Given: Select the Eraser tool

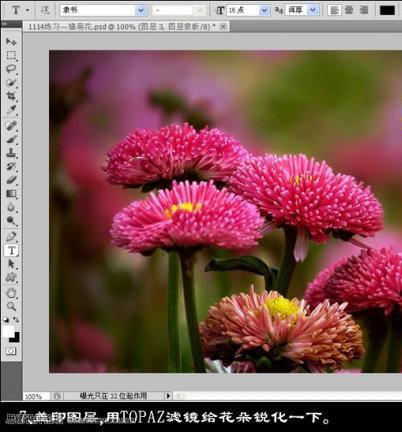Looking at the screenshot, I should tap(11, 180).
